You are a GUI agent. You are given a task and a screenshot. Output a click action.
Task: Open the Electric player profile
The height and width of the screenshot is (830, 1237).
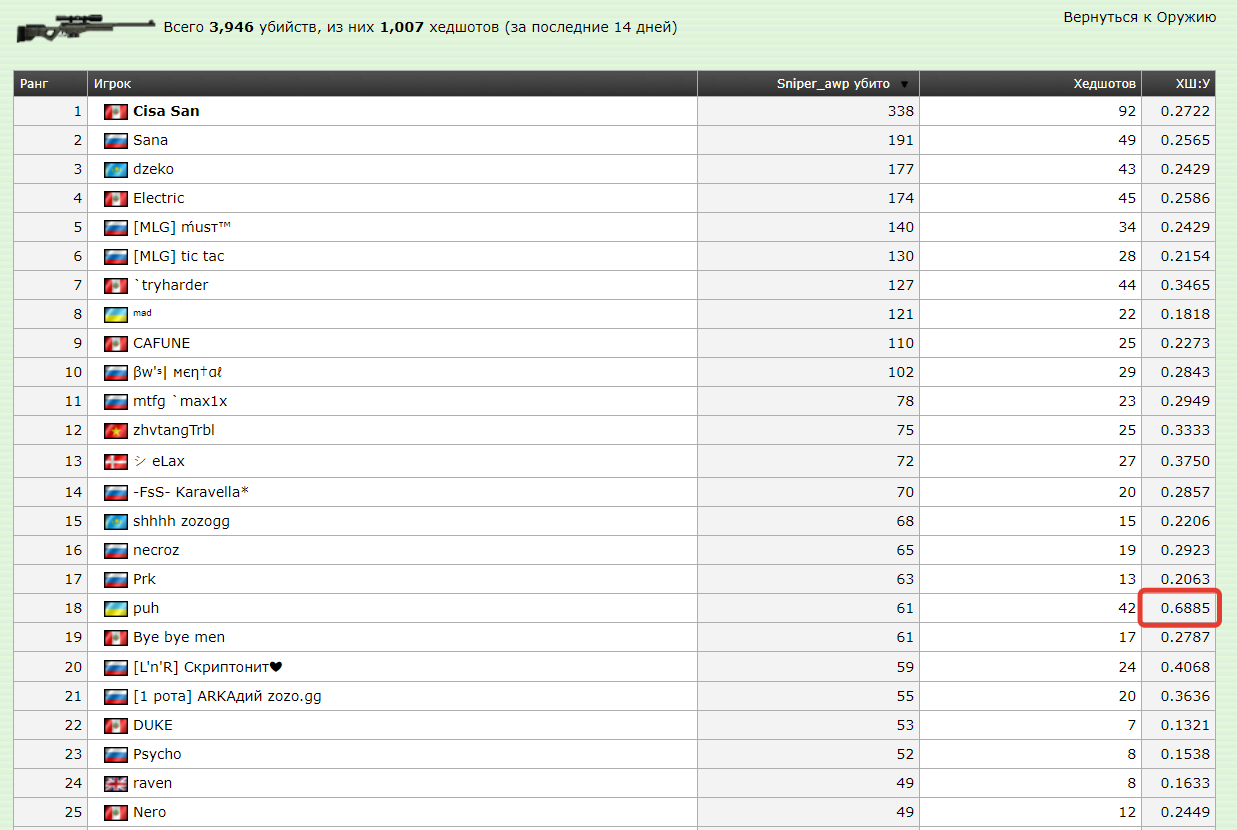158,198
